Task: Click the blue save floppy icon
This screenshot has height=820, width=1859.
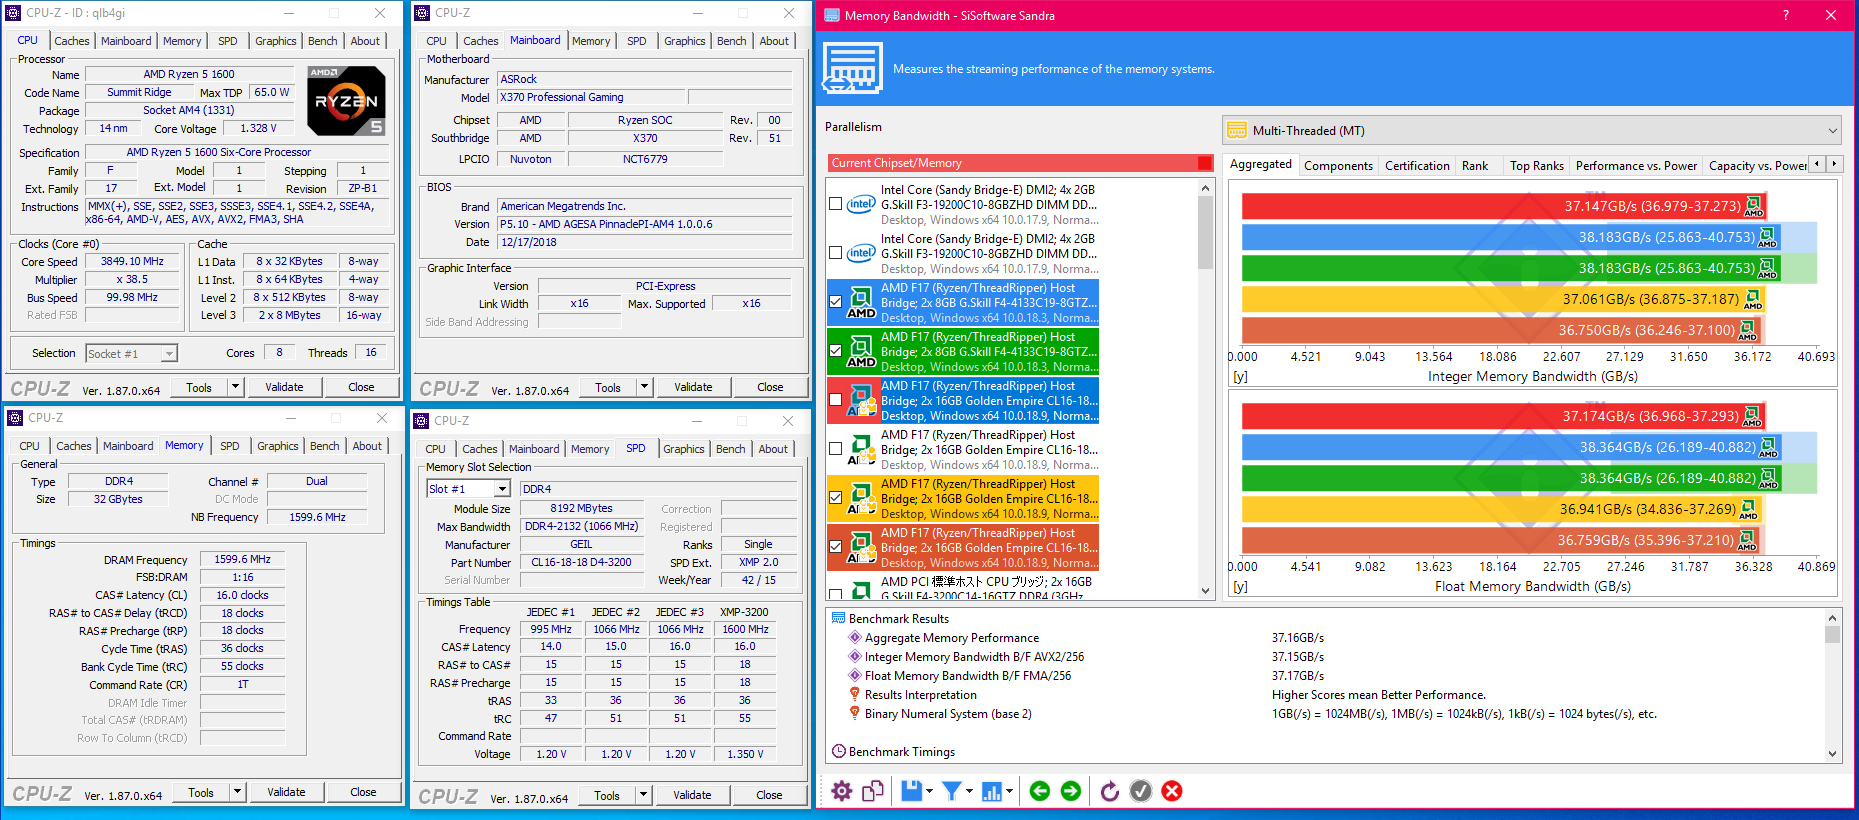Action: (x=911, y=791)
